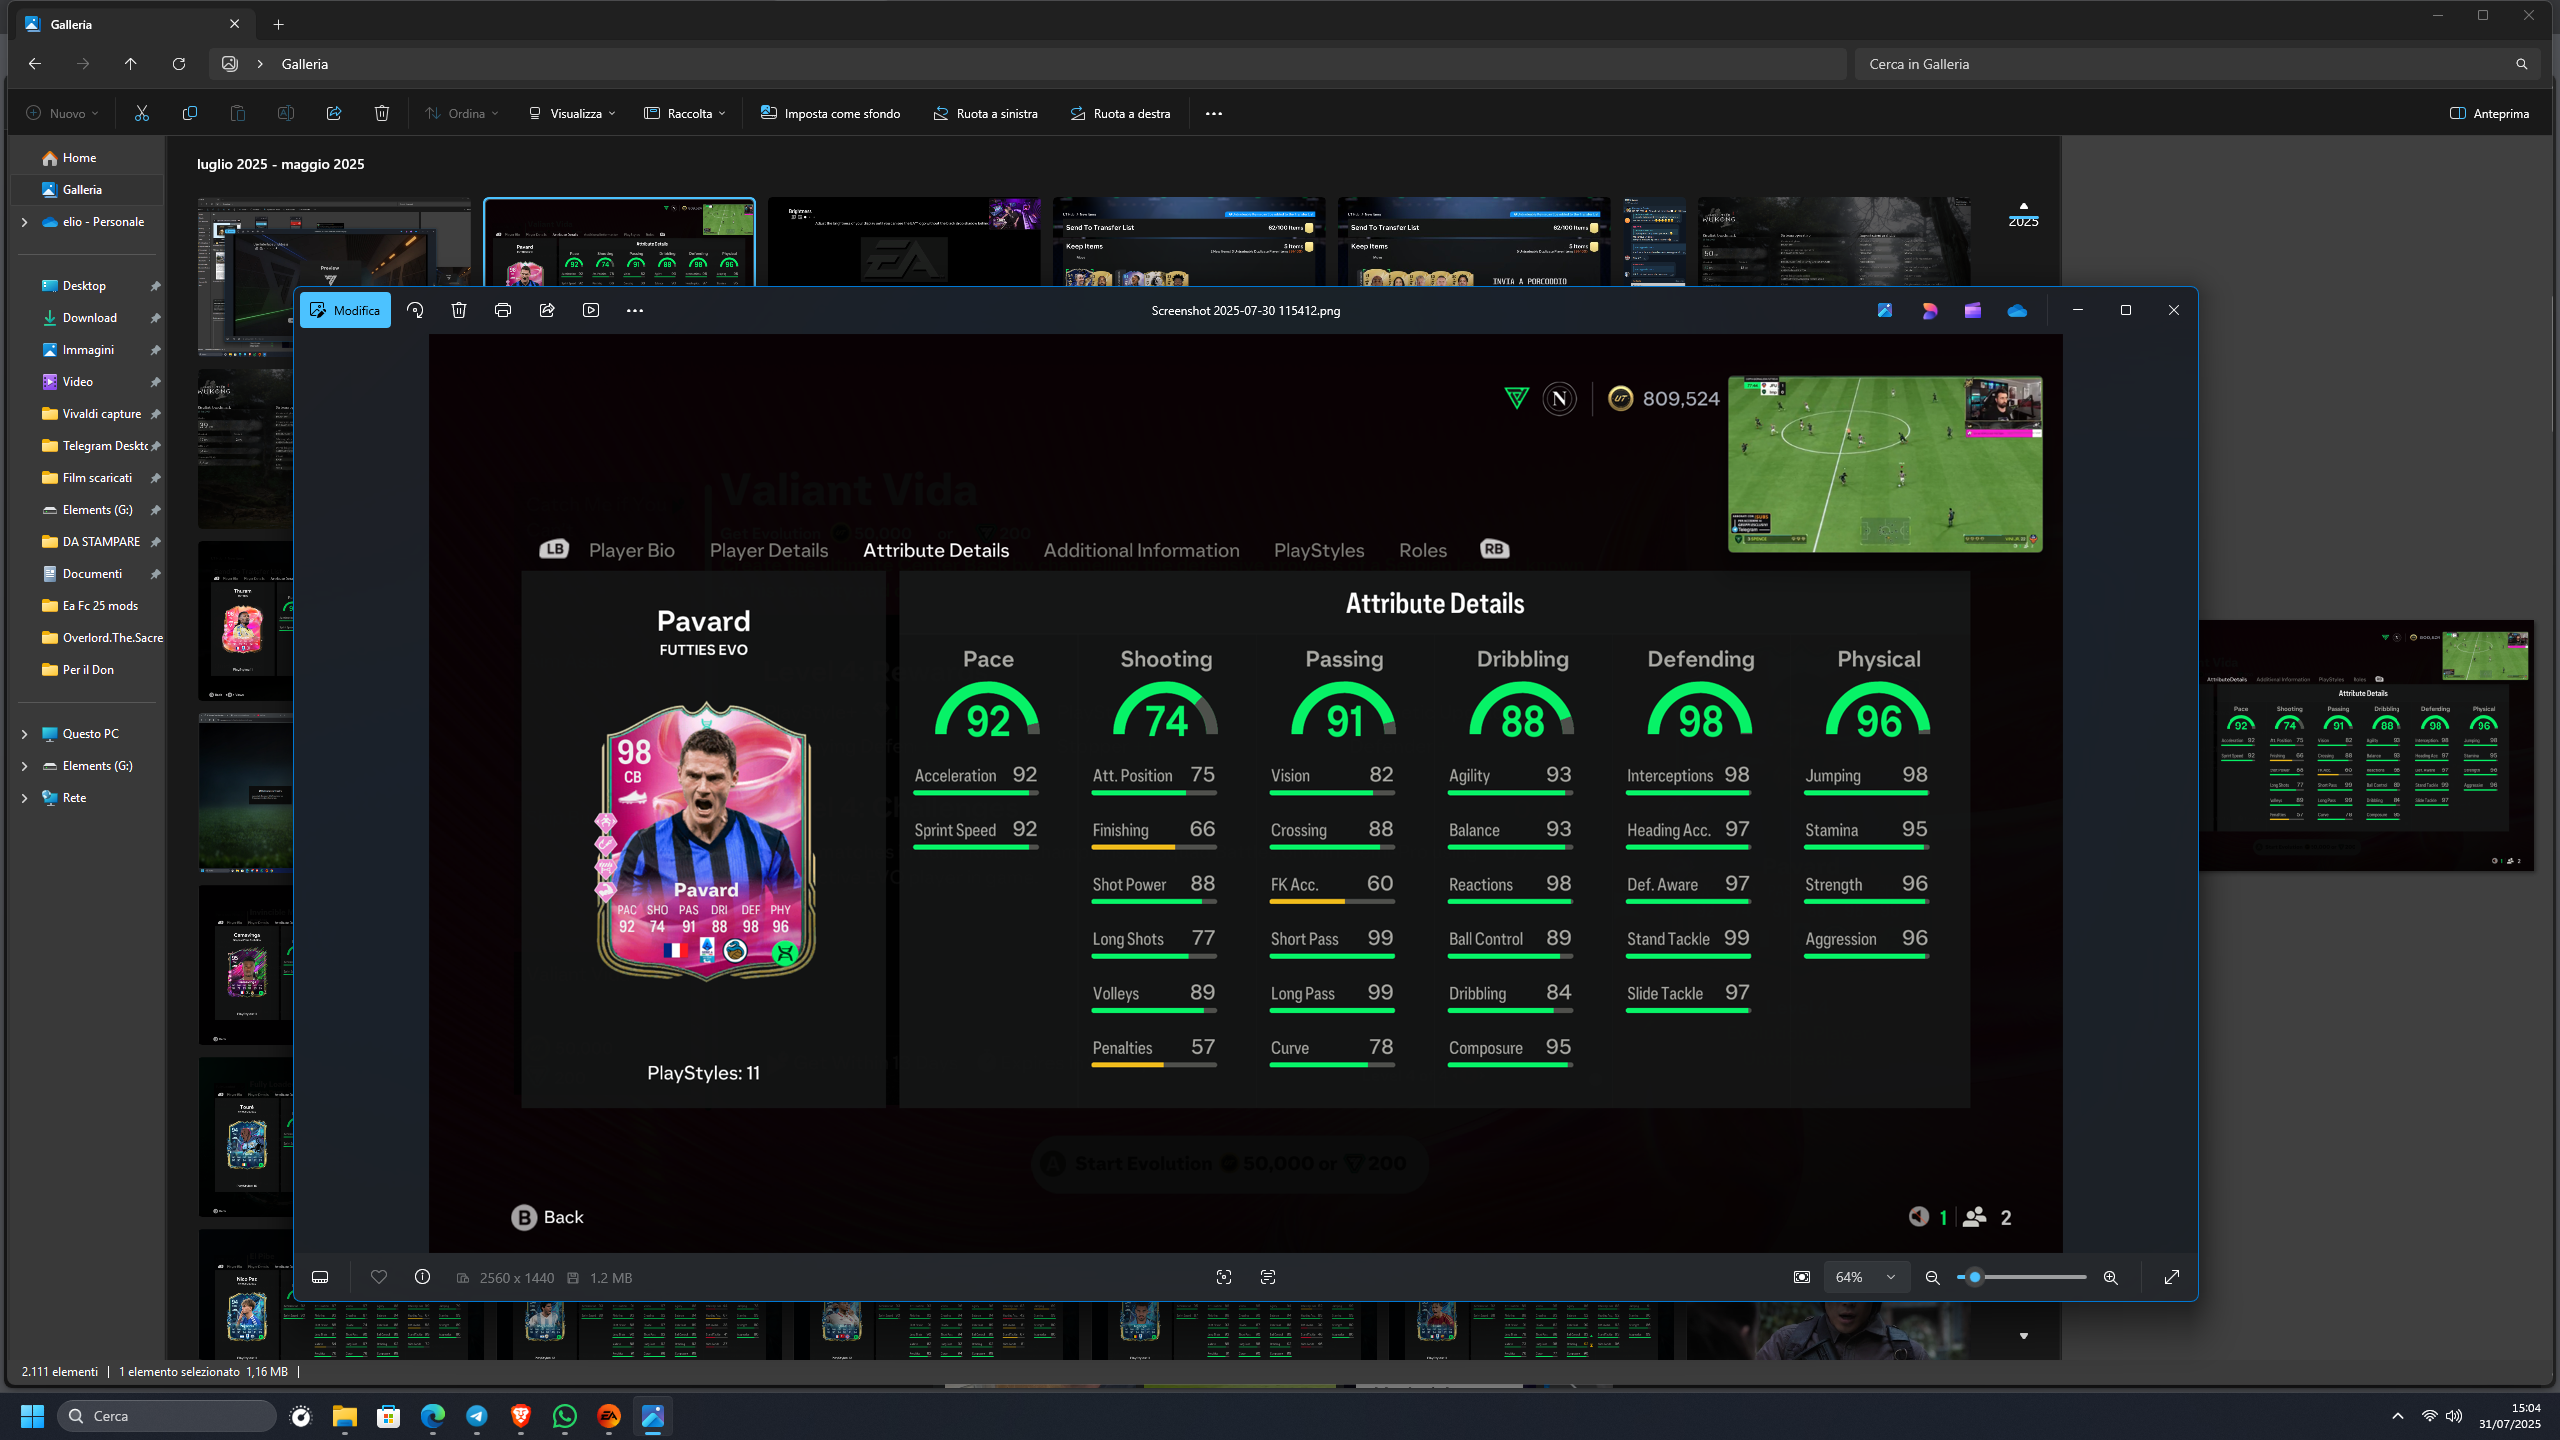Image resolution: width=2560 pixels, height=1440 pixels.
Task: Open the Windows Start menu
Action: click(32, 1416)
